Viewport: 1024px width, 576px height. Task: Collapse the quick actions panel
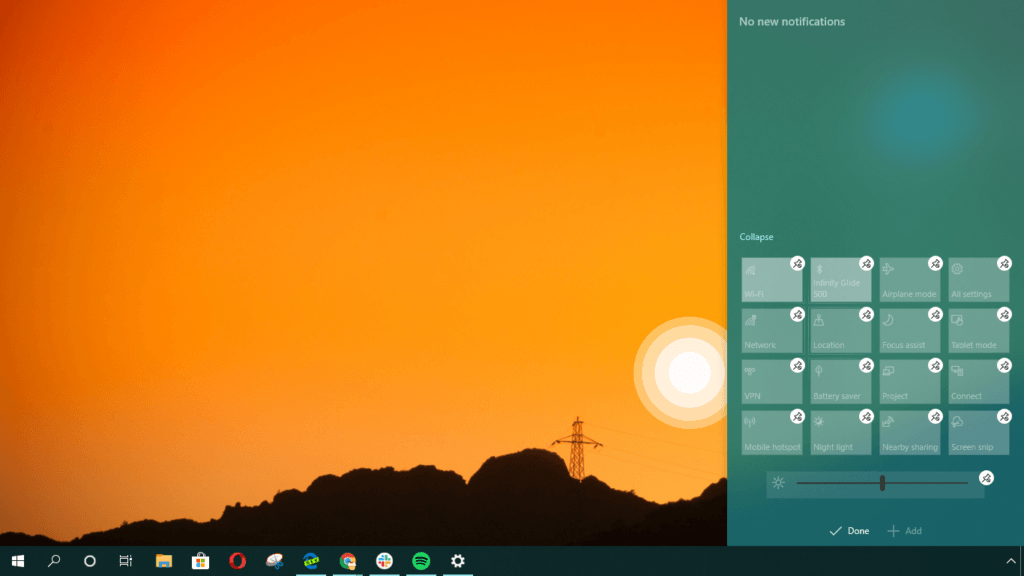(755, 237)
